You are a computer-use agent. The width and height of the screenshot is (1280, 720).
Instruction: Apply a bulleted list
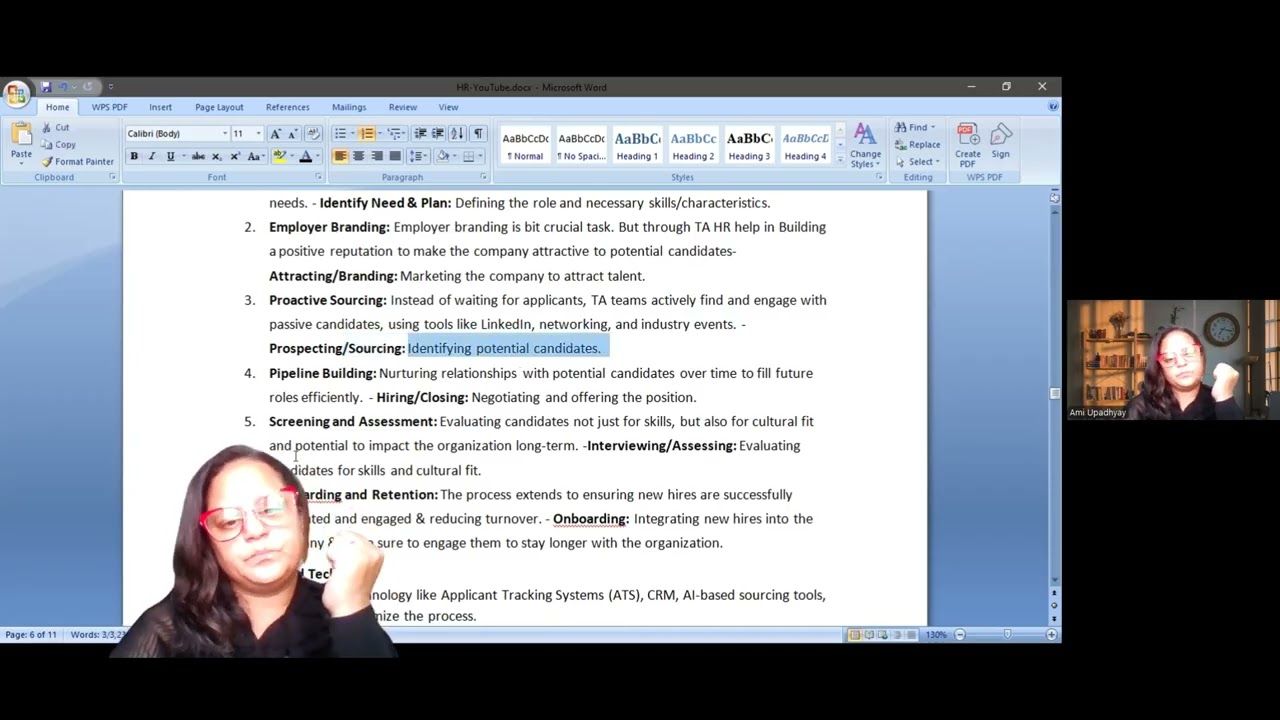pyautogui.click(x=342, y=134)
